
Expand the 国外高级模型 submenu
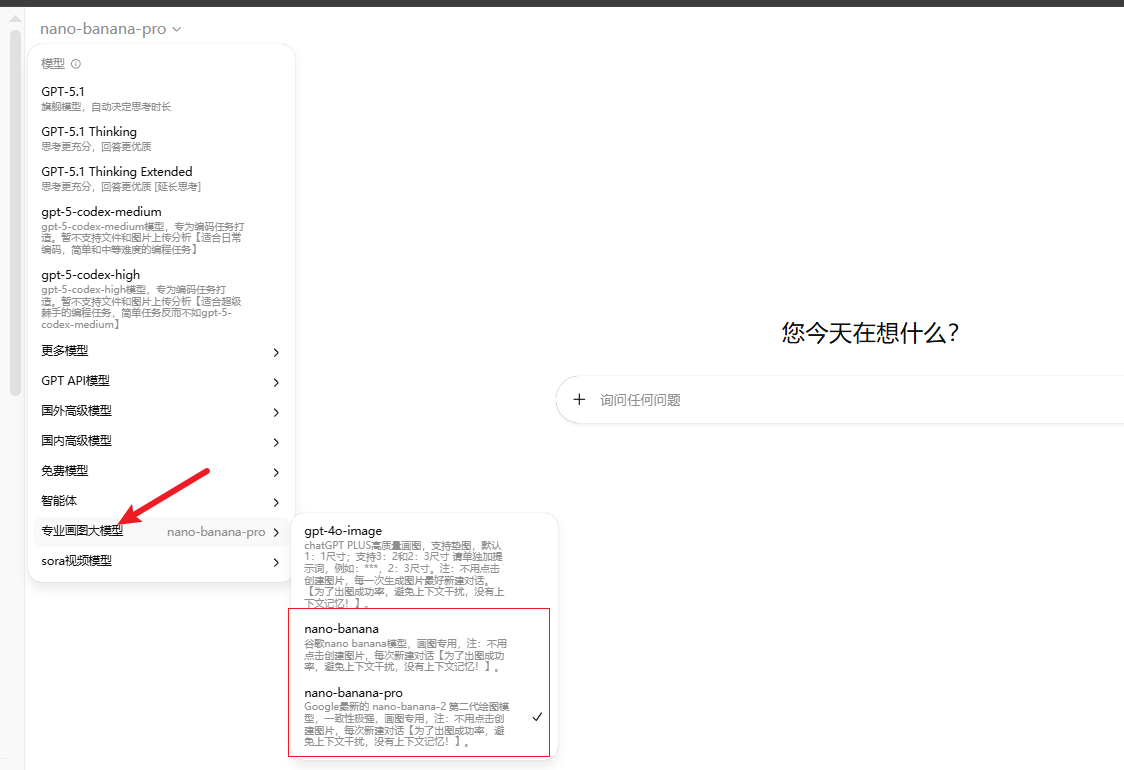[161, 412]
